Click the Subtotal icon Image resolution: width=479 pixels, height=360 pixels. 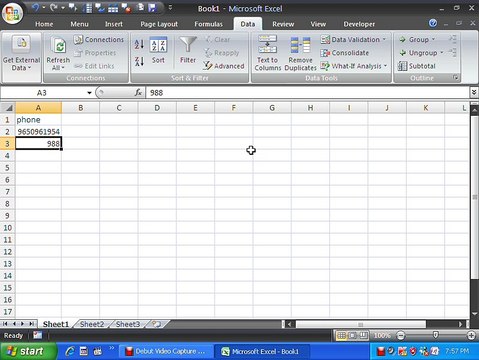402,66
